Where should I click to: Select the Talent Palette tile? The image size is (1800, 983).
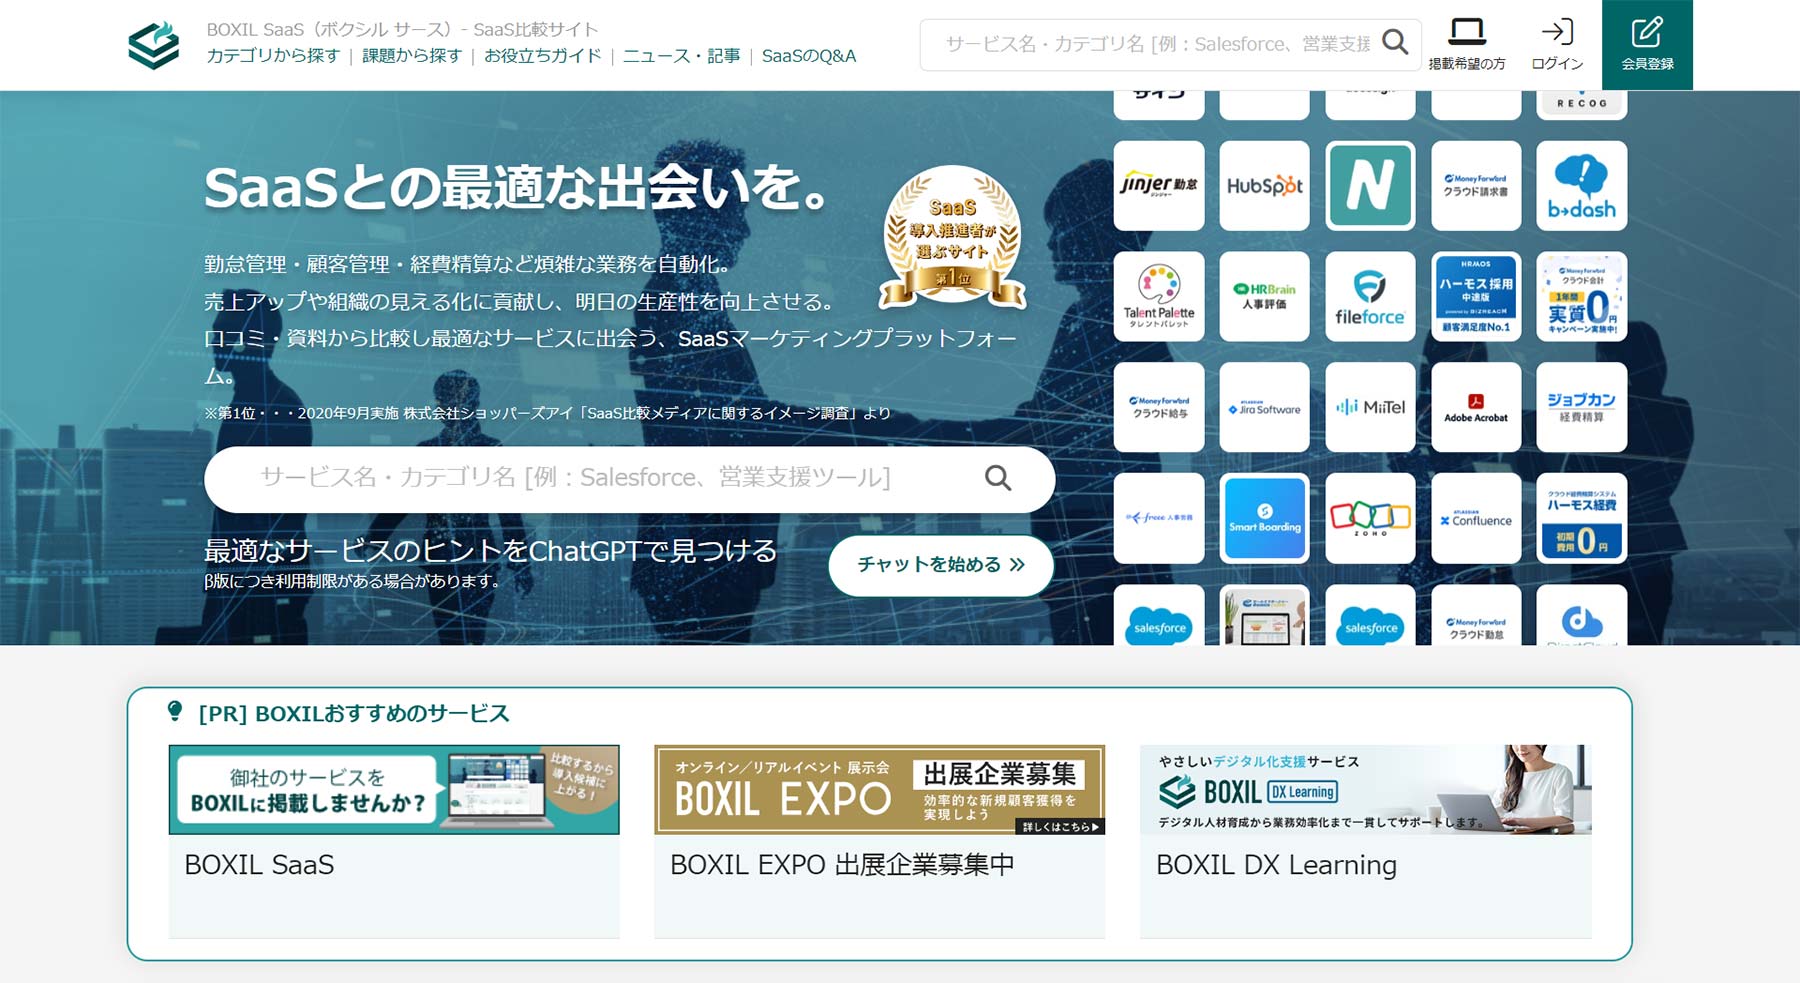(x=1159, y=297)
